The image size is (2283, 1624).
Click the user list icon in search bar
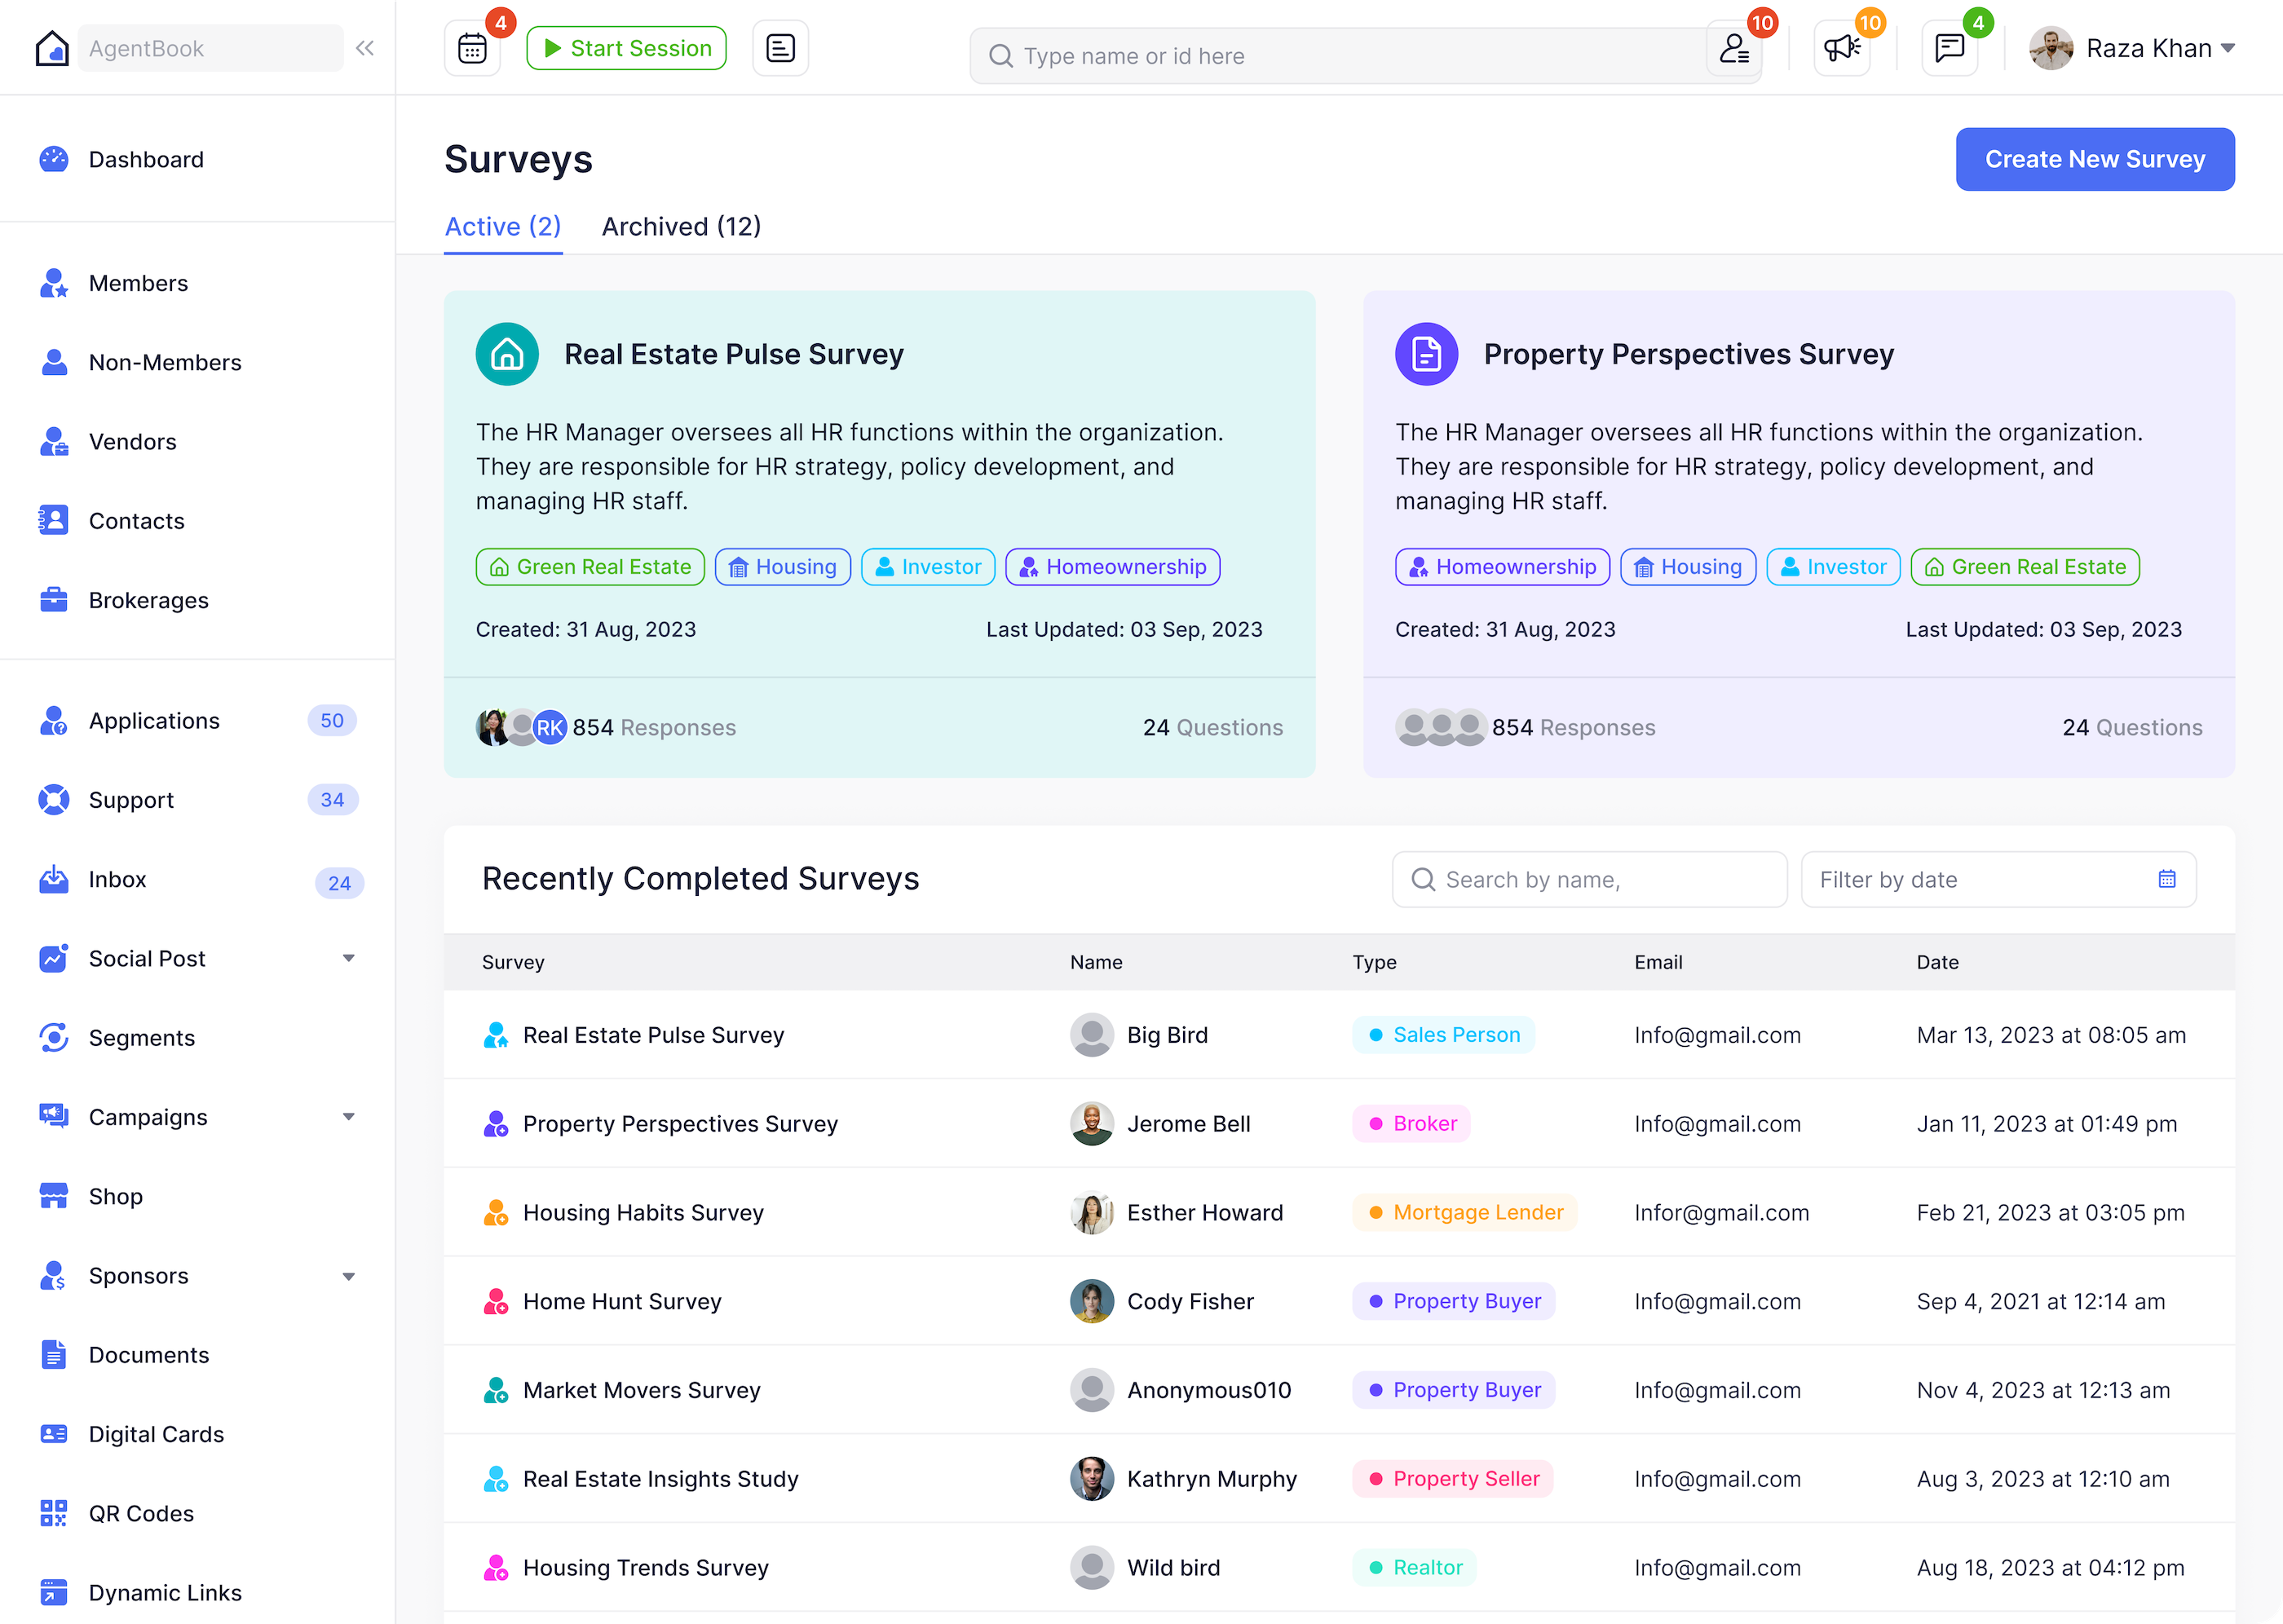[1733, 49]
